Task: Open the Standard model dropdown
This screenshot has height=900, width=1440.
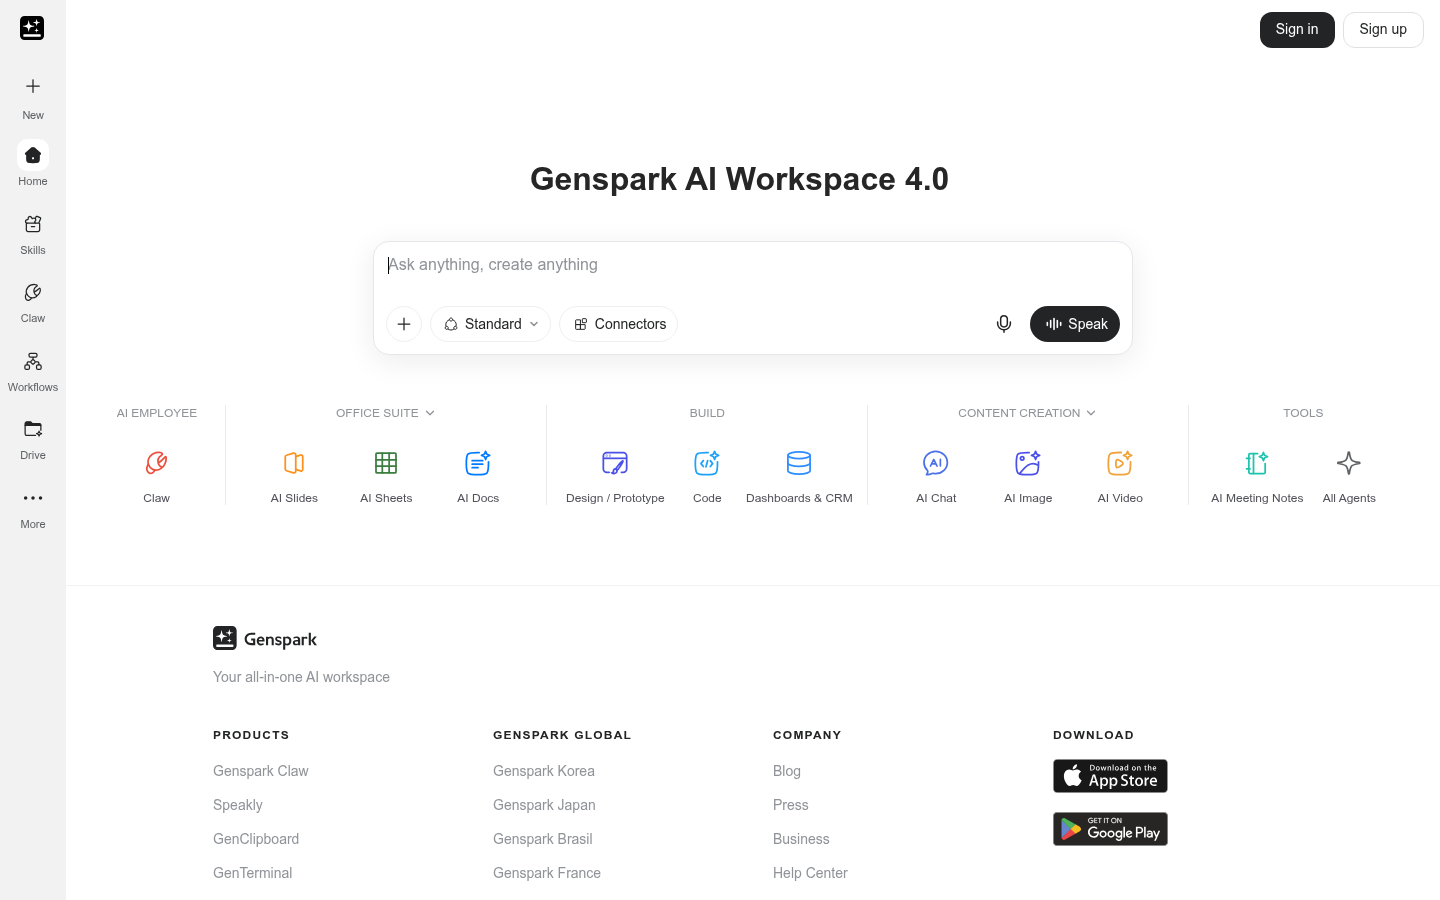Action: coord(490,324)
